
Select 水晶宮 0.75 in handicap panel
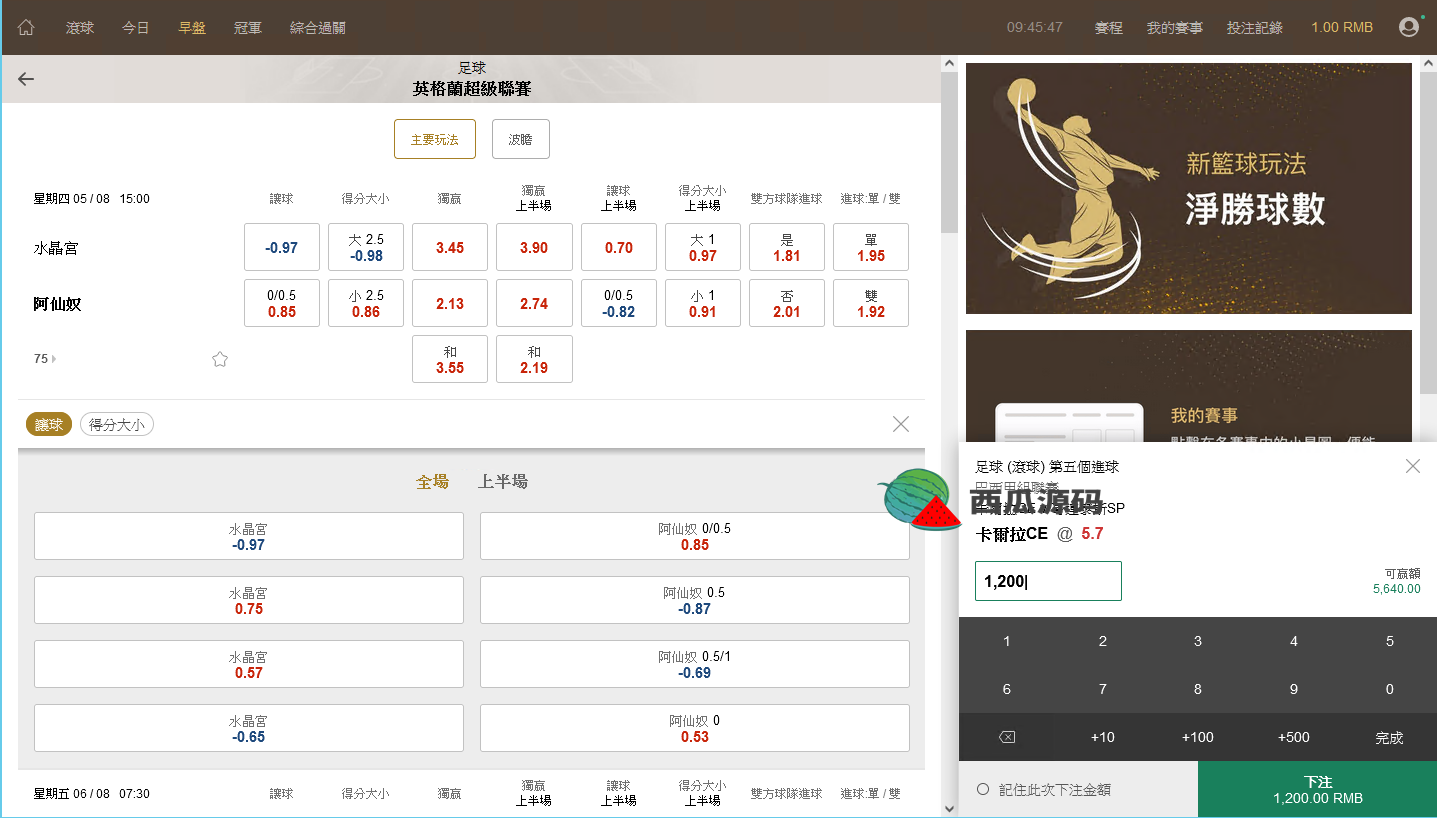[x=249, y=600]
